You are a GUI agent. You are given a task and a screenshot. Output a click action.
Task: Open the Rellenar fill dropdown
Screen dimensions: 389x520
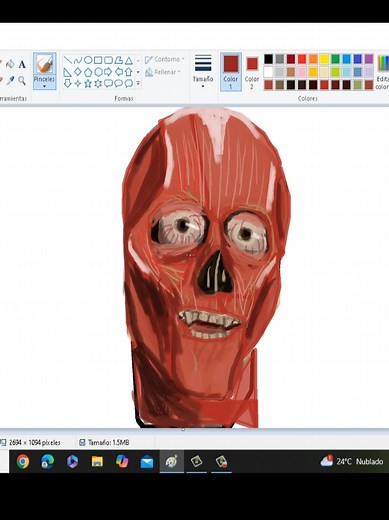click(x=163, y=72)
